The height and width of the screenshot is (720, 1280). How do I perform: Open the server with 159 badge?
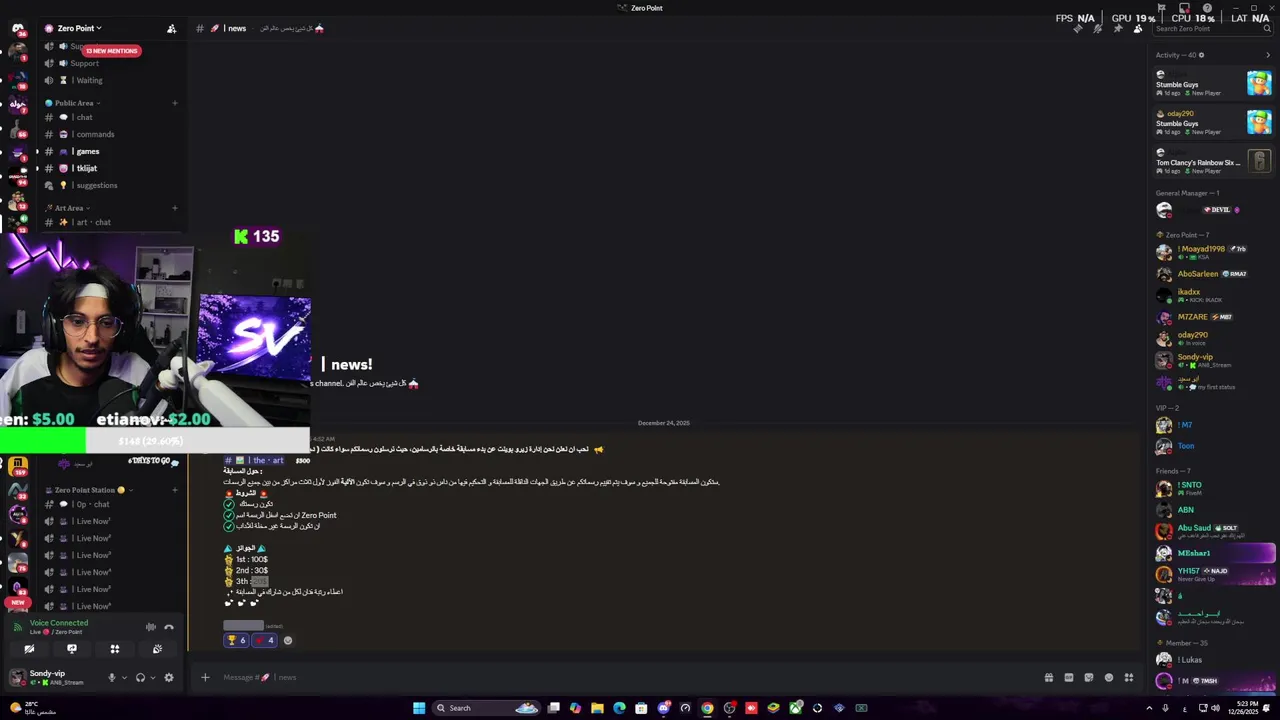(x=17, y=466)
